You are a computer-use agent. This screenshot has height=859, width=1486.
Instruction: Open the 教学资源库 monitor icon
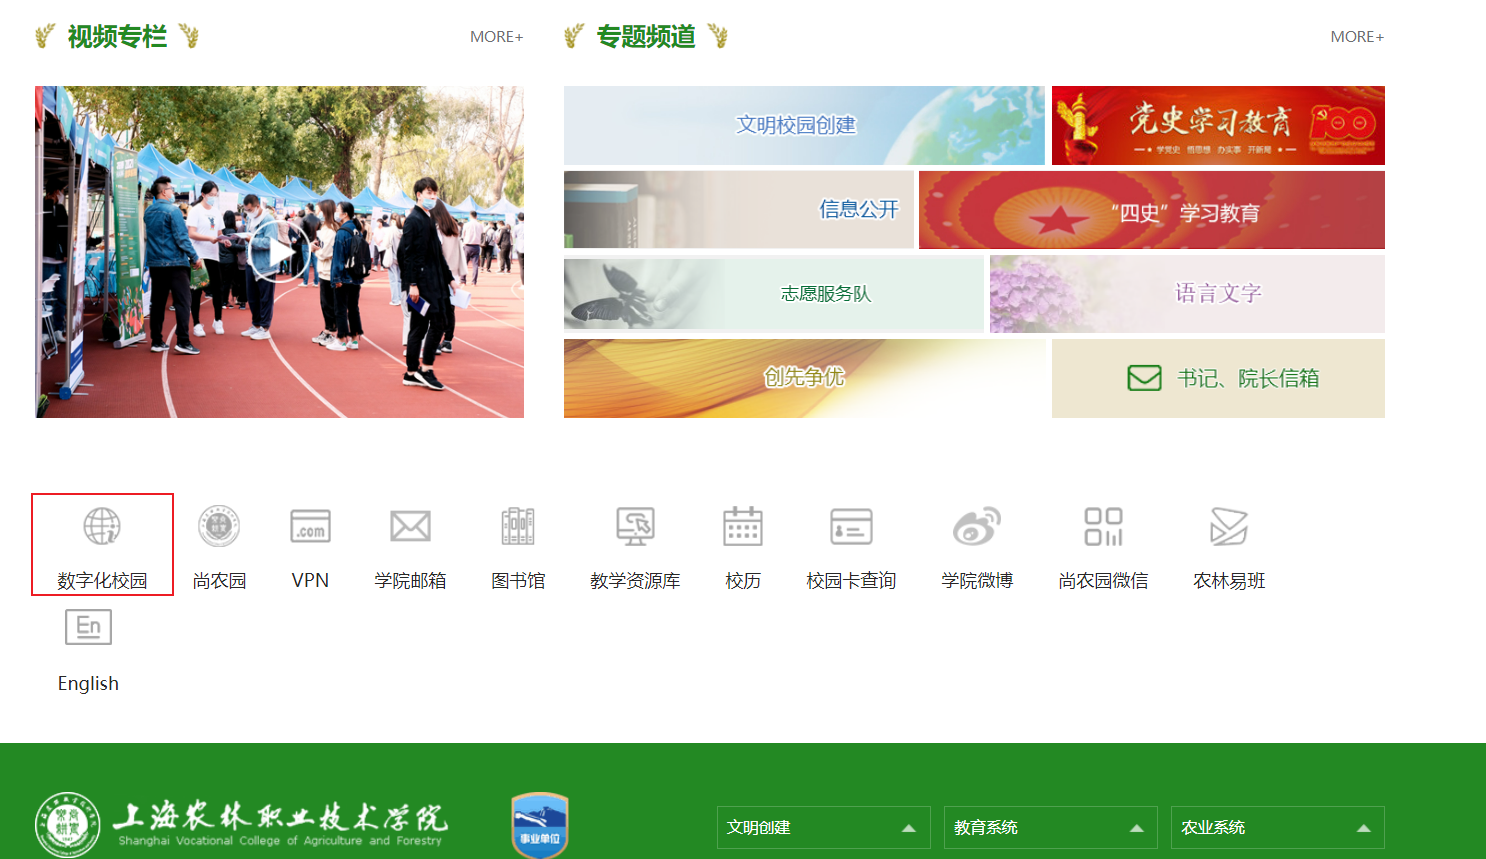[635, 526]
